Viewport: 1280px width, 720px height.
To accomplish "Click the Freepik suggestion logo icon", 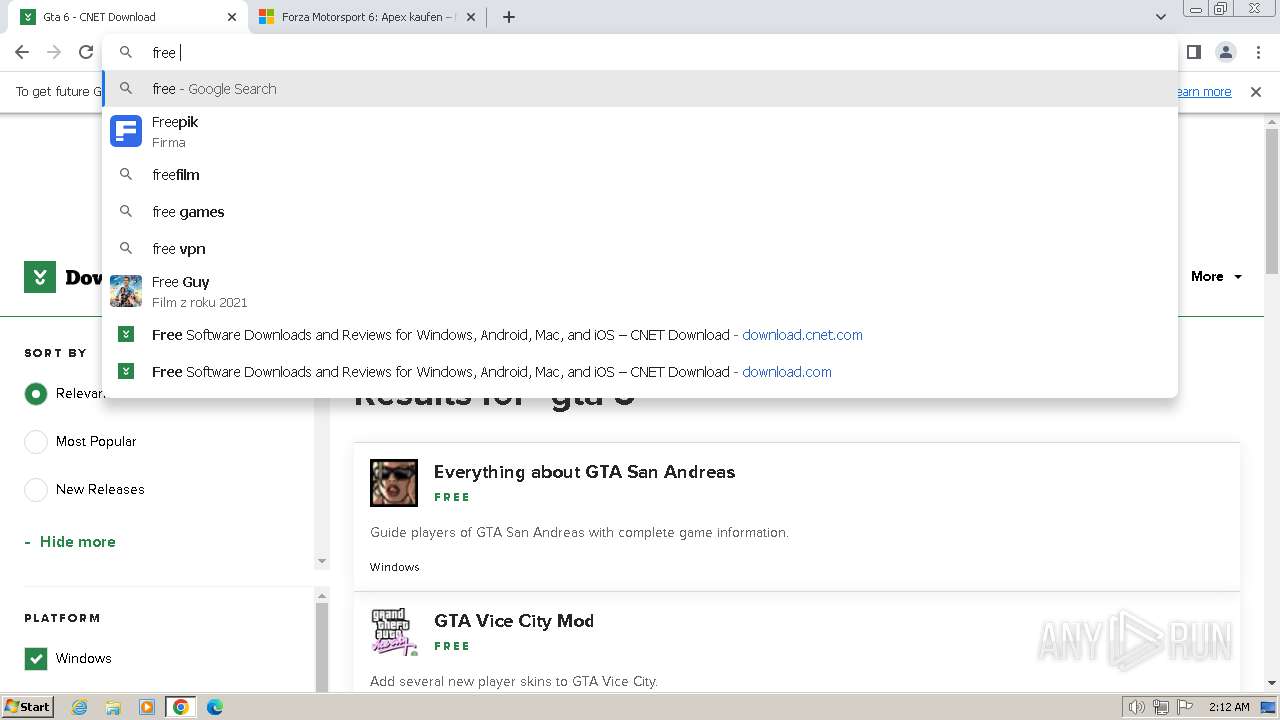I will [126, 131].
